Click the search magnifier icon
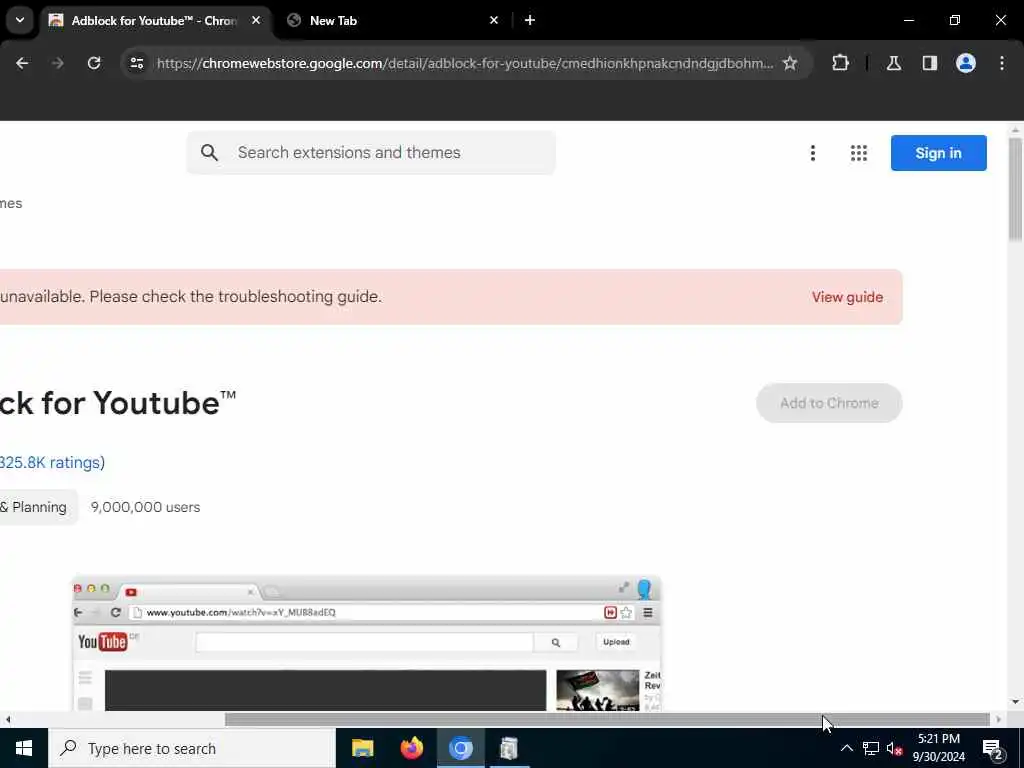This screenshot has width=1024, height=768. [x=209, y=153]
